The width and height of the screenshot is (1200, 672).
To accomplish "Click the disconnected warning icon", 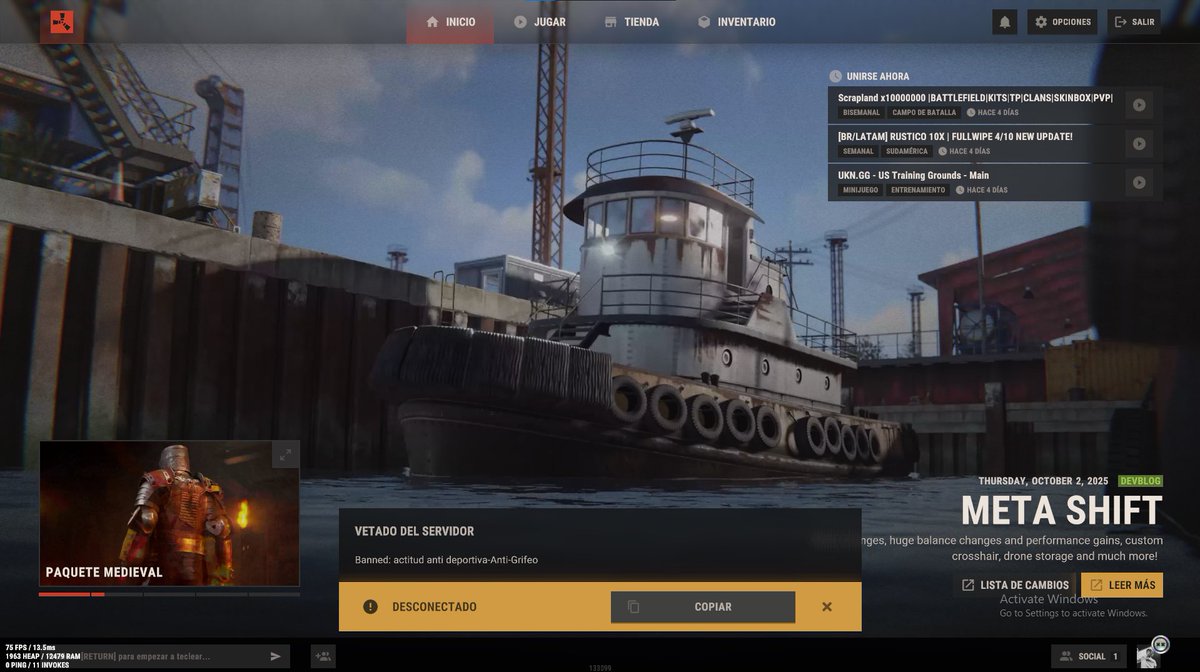I will (x=370, y=607).
